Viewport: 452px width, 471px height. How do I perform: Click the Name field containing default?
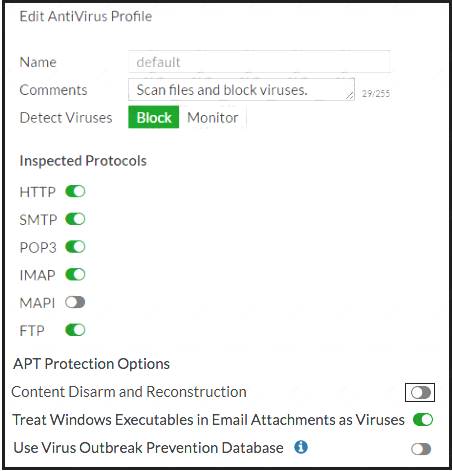tap(259, 62)
